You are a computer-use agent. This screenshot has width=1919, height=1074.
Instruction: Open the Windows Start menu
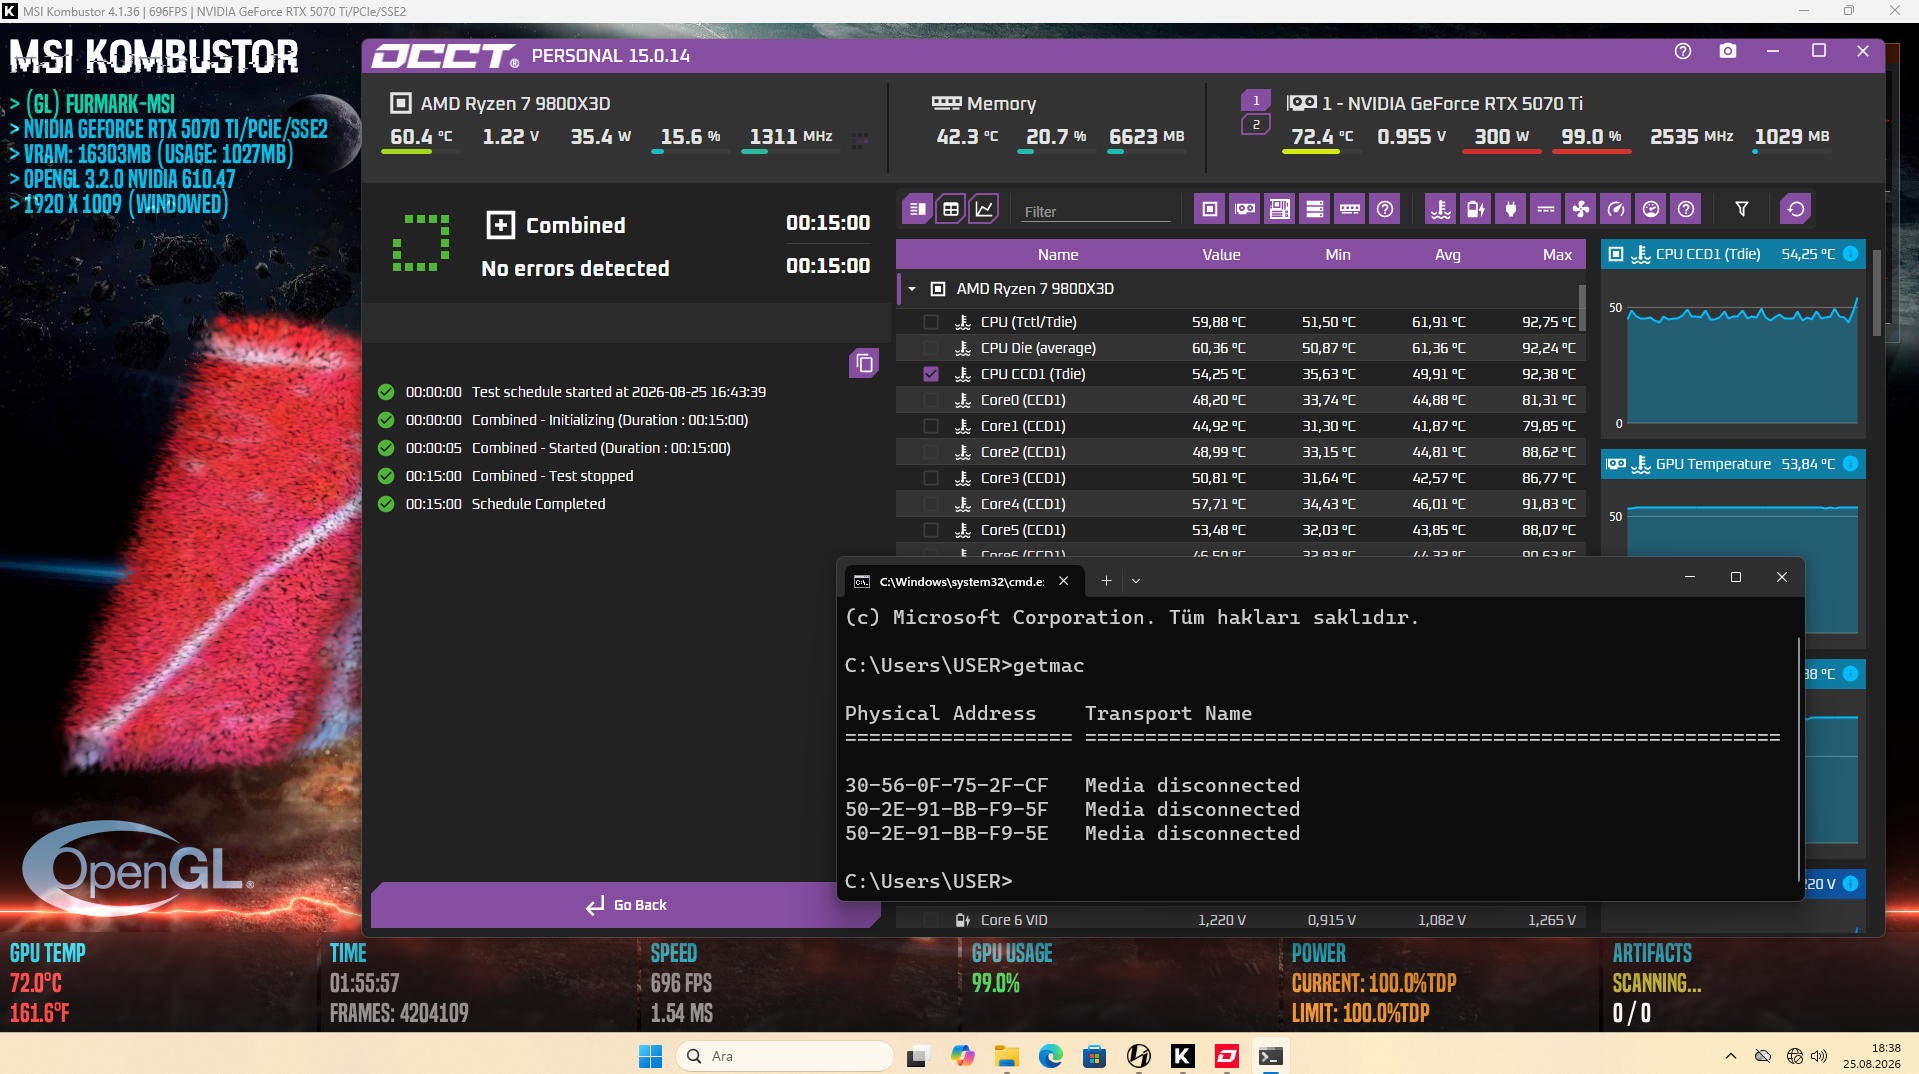point(651,1056)
